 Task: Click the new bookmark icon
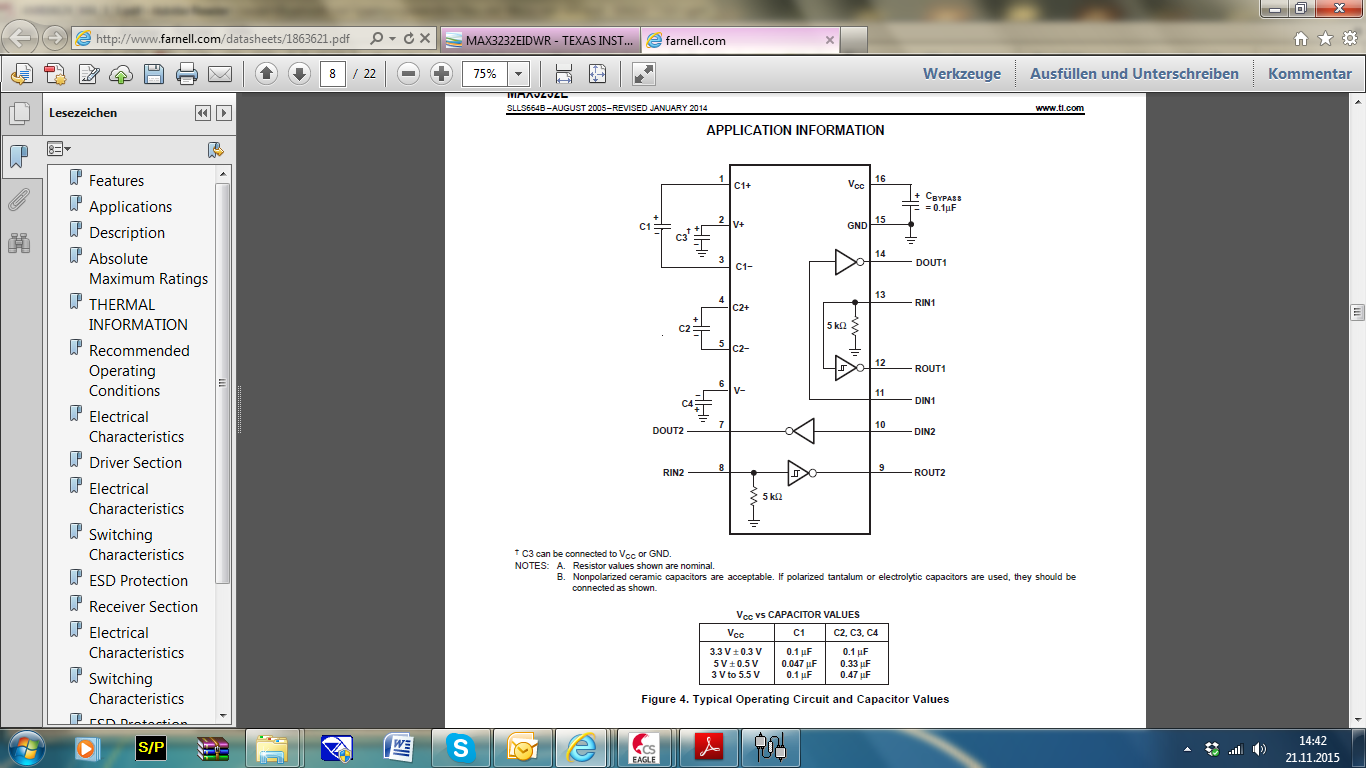pos(215,150)
